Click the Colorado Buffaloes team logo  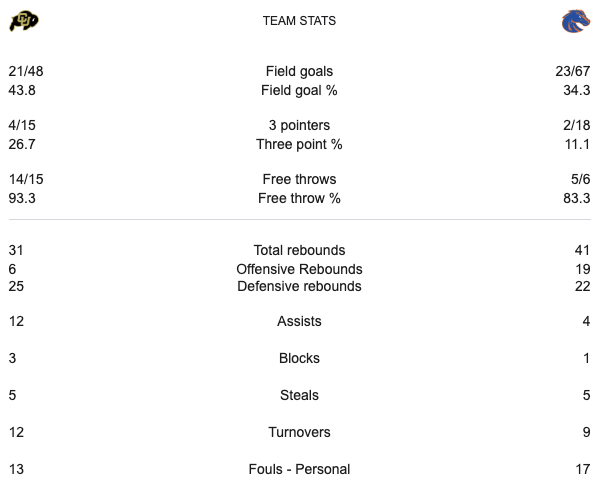point(24,21)
